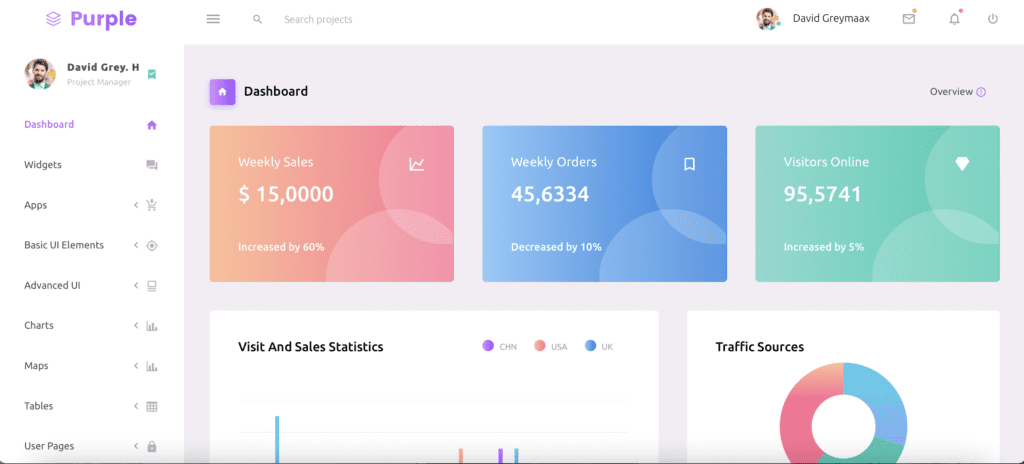The height and width of the screenshot is (464, 1024).
Task: Expand the Tables submenu chevron
Action: point(136,406)
